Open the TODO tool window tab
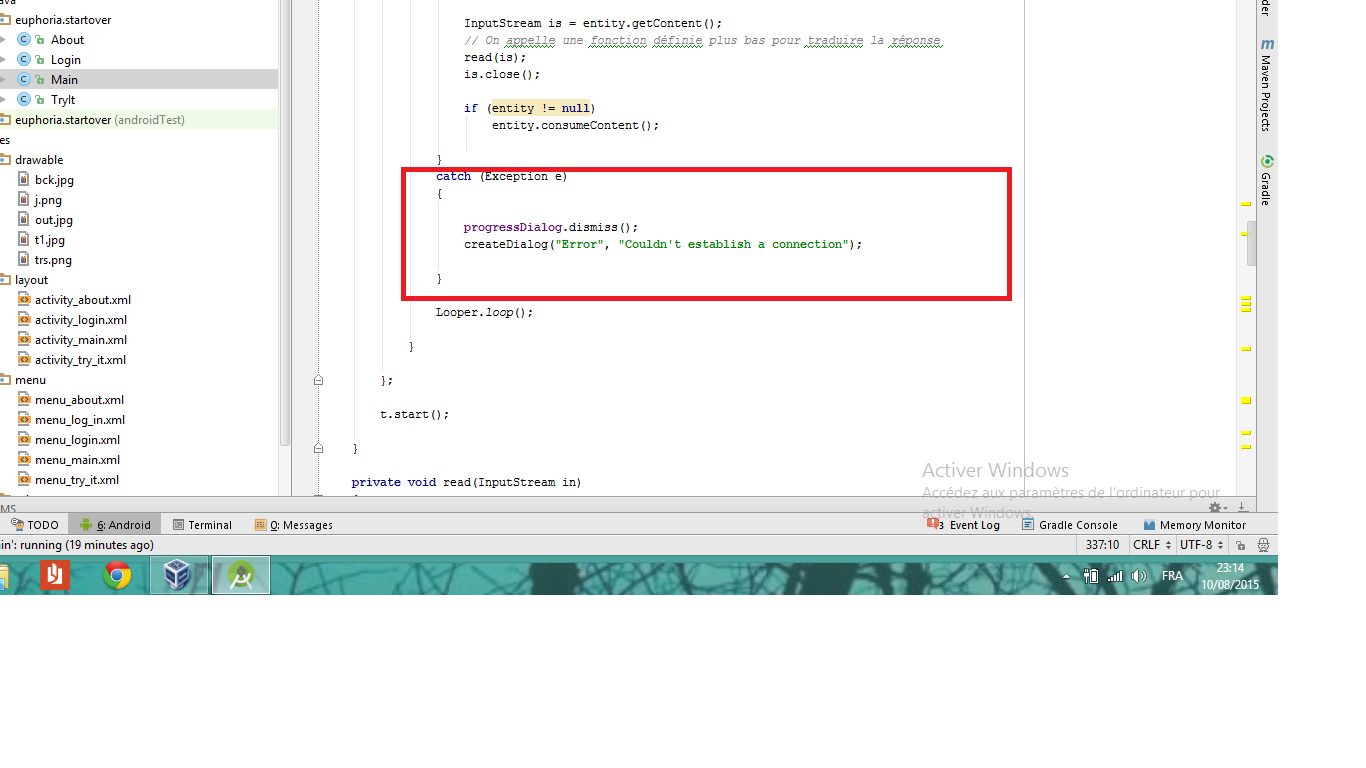Viewport: 1366px width, 768px height. (35, 525)
